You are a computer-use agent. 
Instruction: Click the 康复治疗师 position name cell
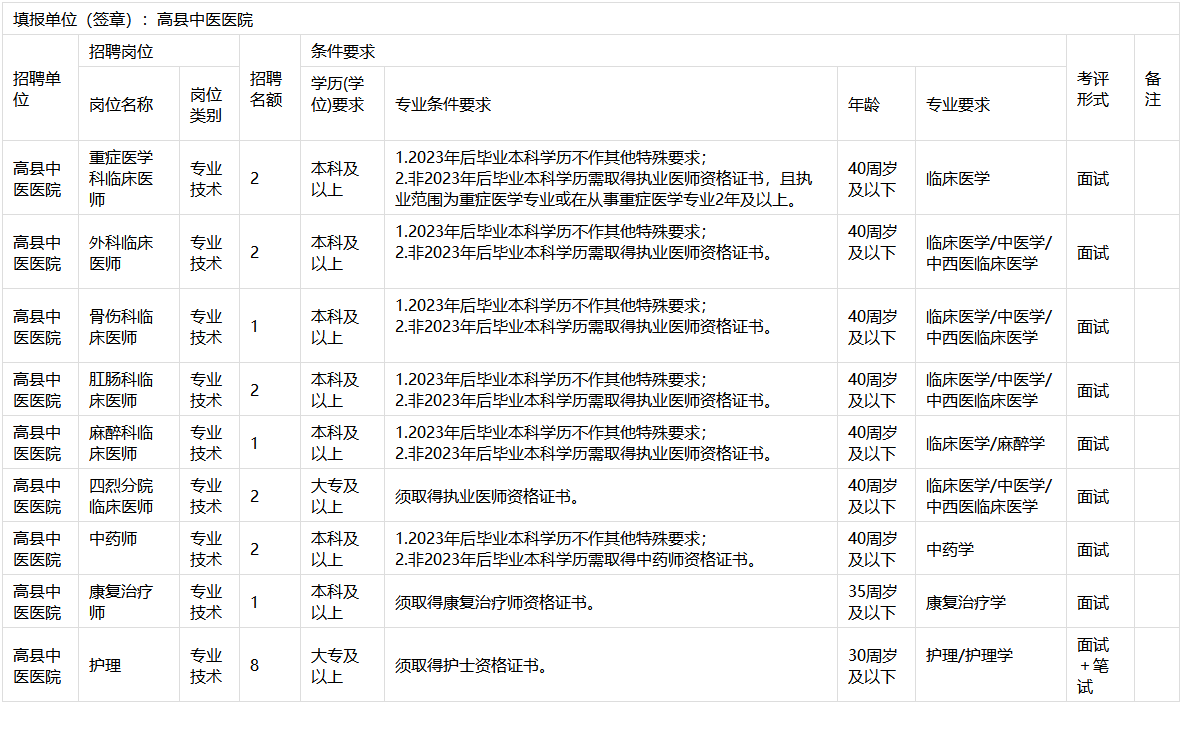122,602
